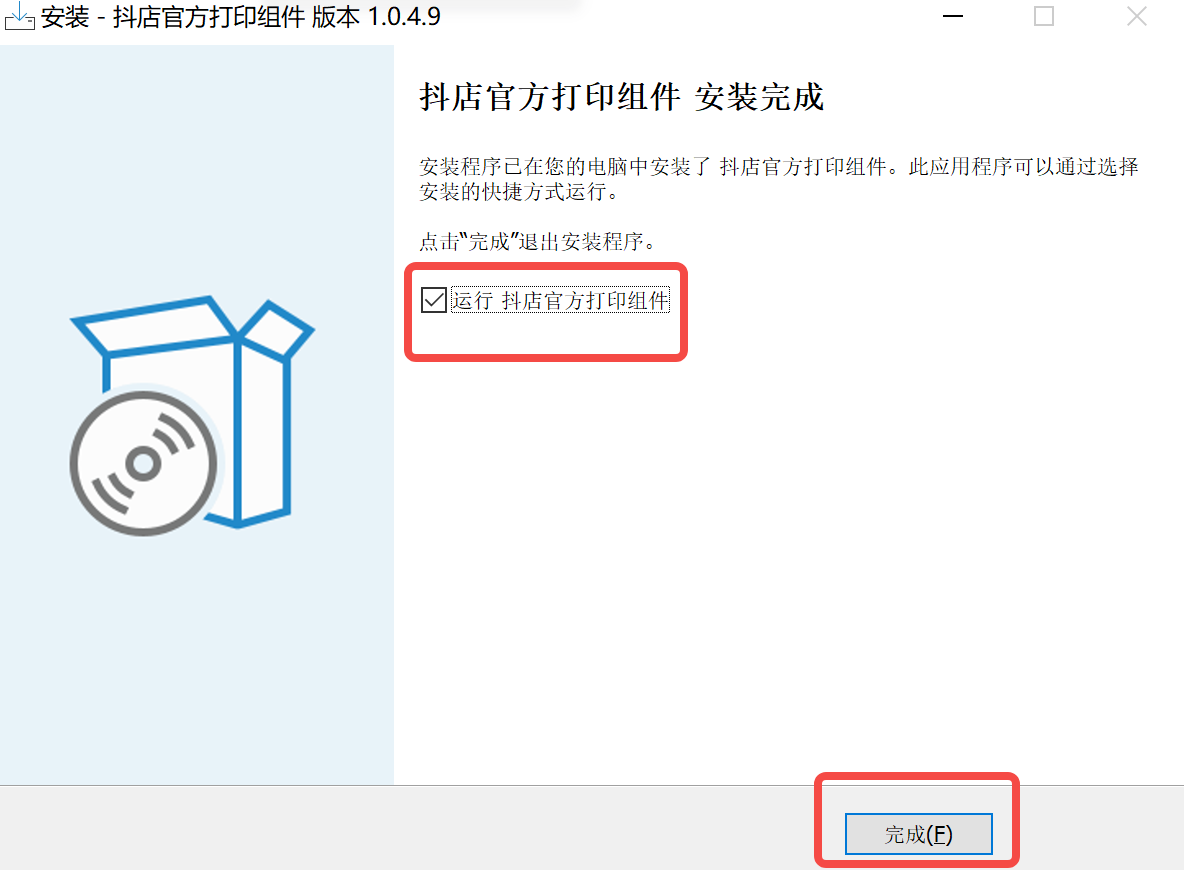Image resolution: width=1184 pixels, height=870 pixels.
Task: Click 完成(F) to finish installation
Action: tap(918, 834)
